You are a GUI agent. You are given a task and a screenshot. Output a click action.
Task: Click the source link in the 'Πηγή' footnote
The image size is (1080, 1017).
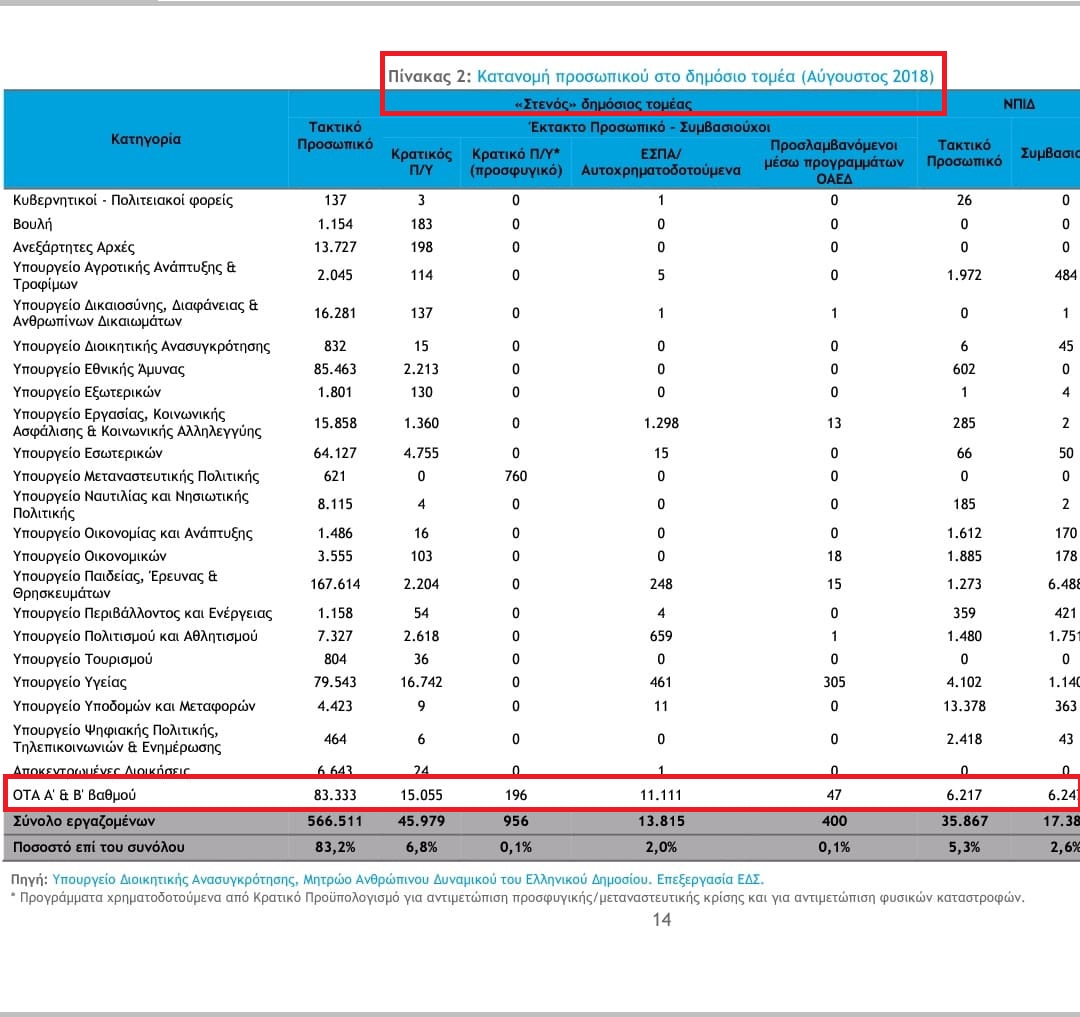(407, 880)
